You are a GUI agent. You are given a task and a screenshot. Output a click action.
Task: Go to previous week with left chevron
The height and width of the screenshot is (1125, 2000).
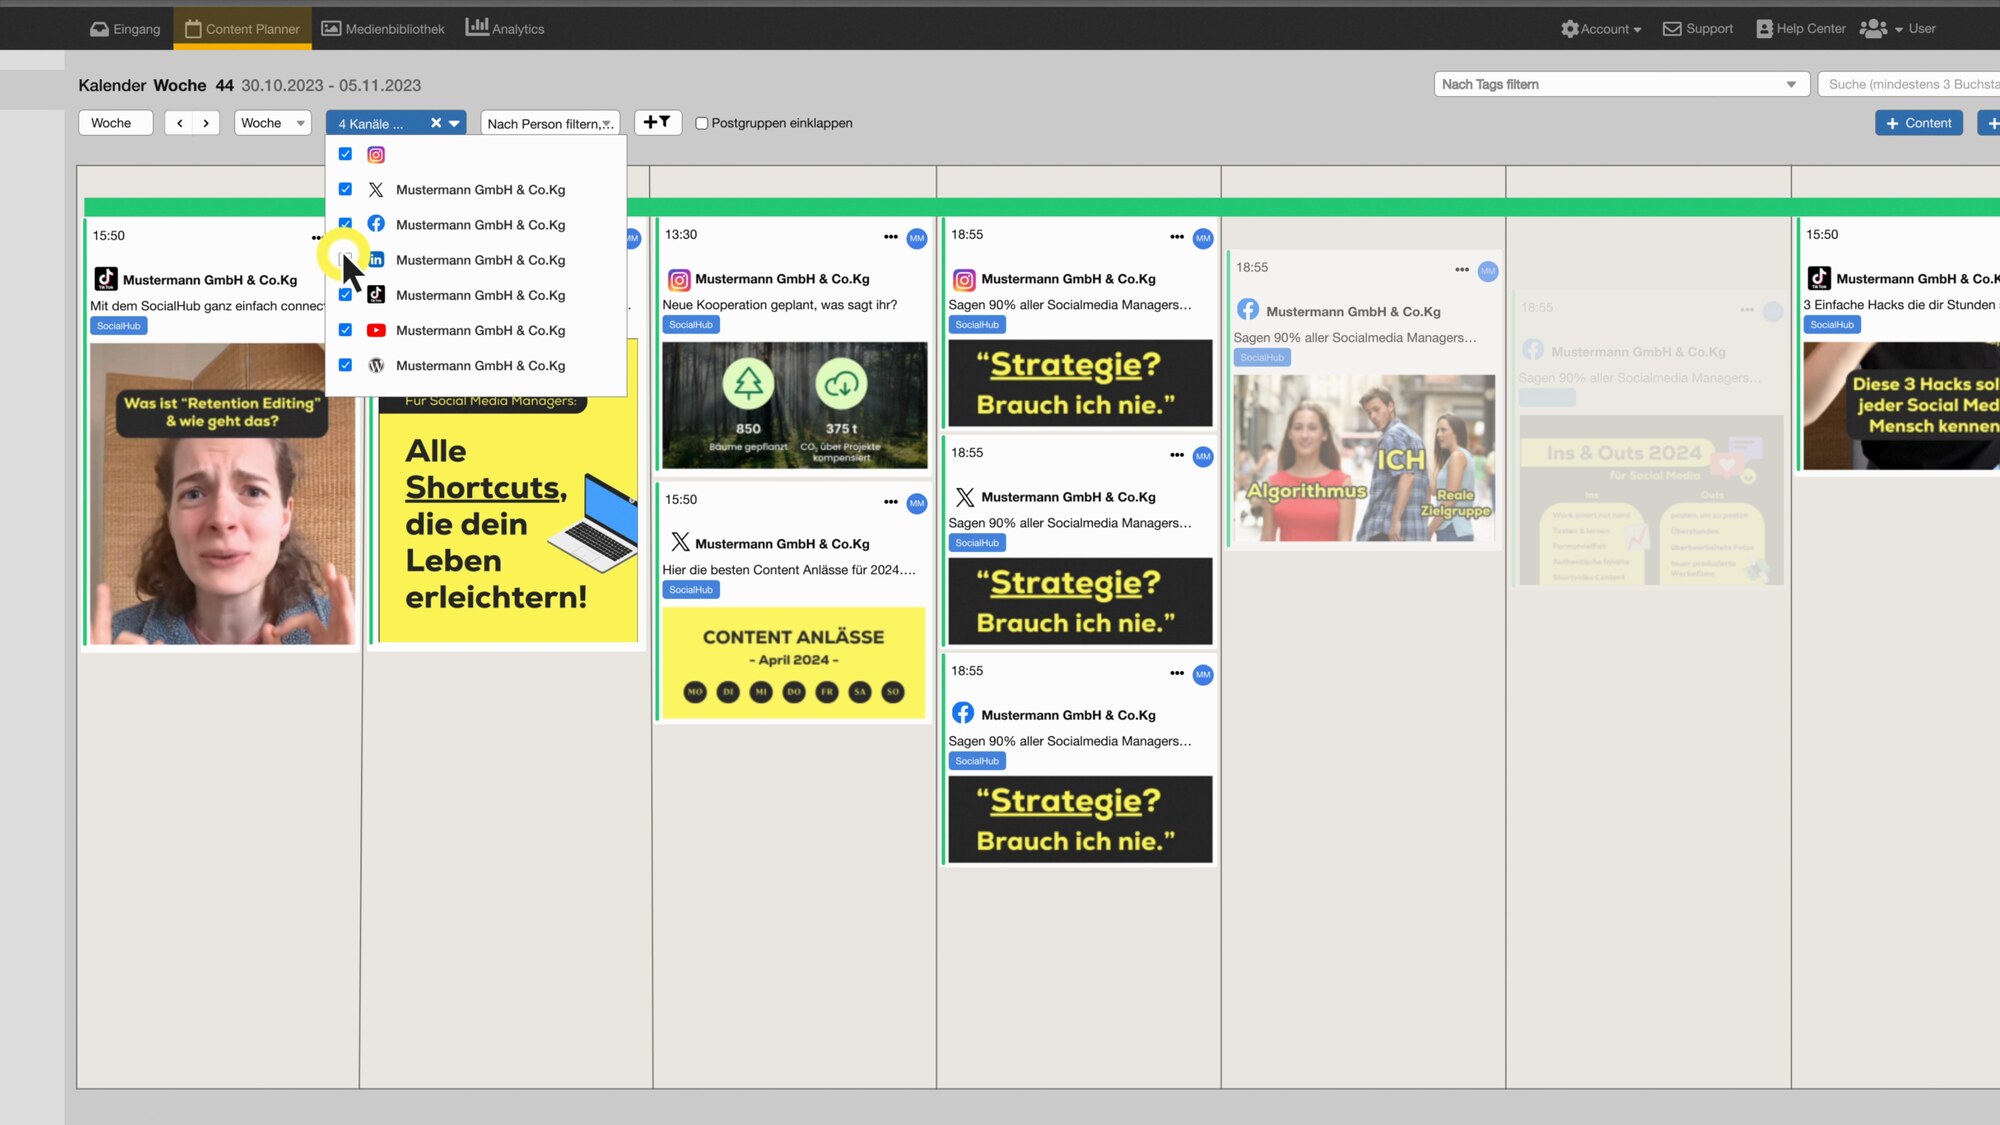point(179,123)
